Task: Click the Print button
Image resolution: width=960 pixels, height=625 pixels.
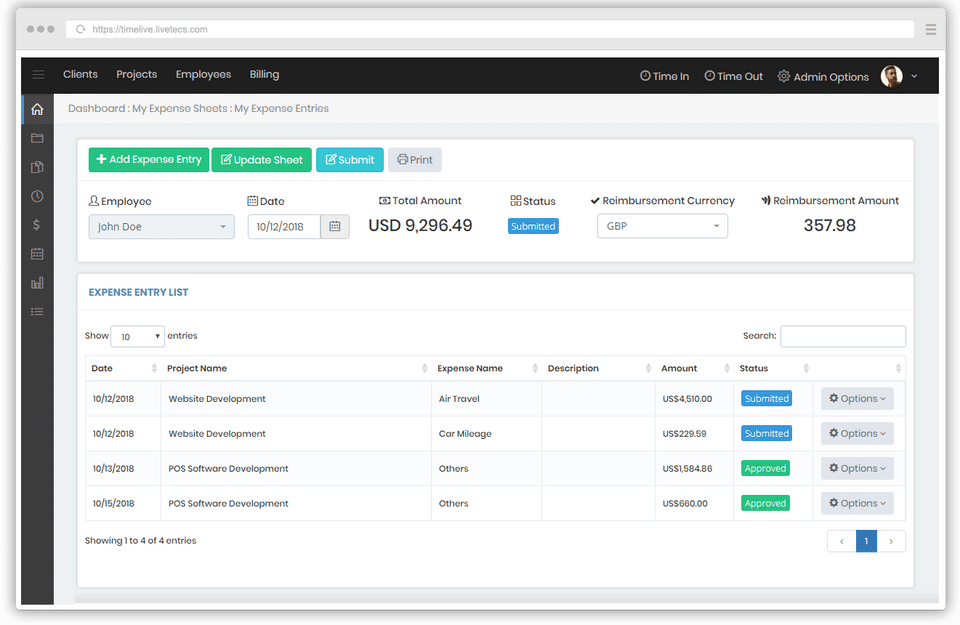Action: coord(414,160)
